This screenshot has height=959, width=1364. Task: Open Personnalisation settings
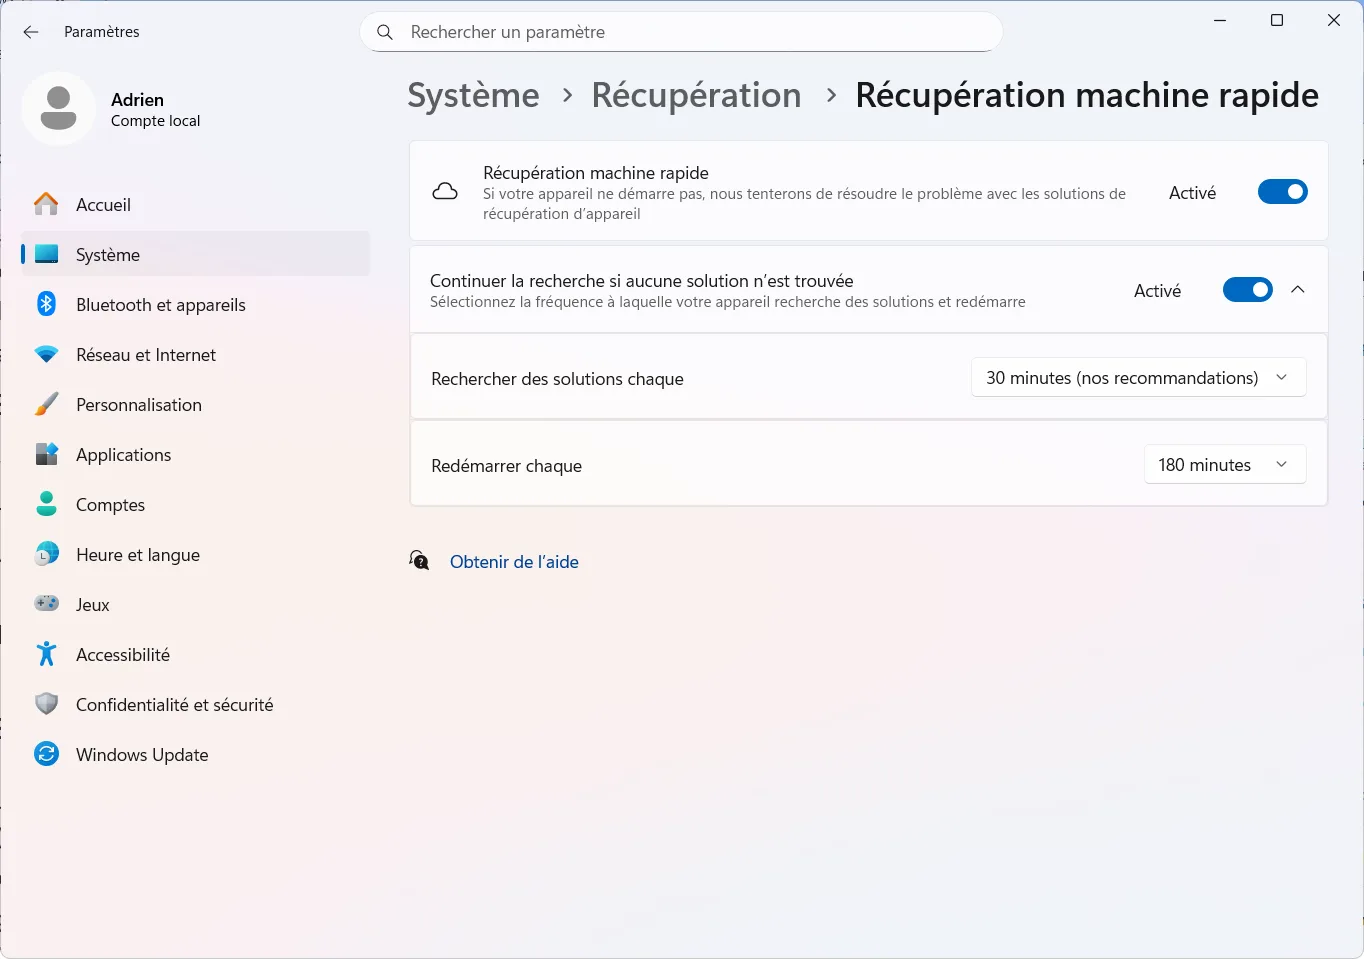(x=138, y=404)
